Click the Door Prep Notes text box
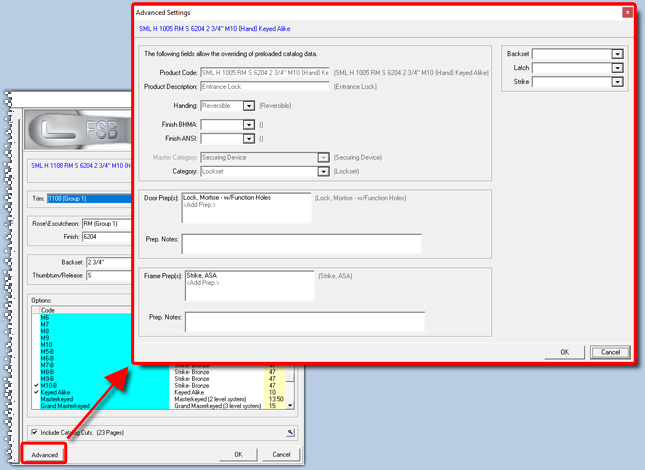 (x=301, y=243)
